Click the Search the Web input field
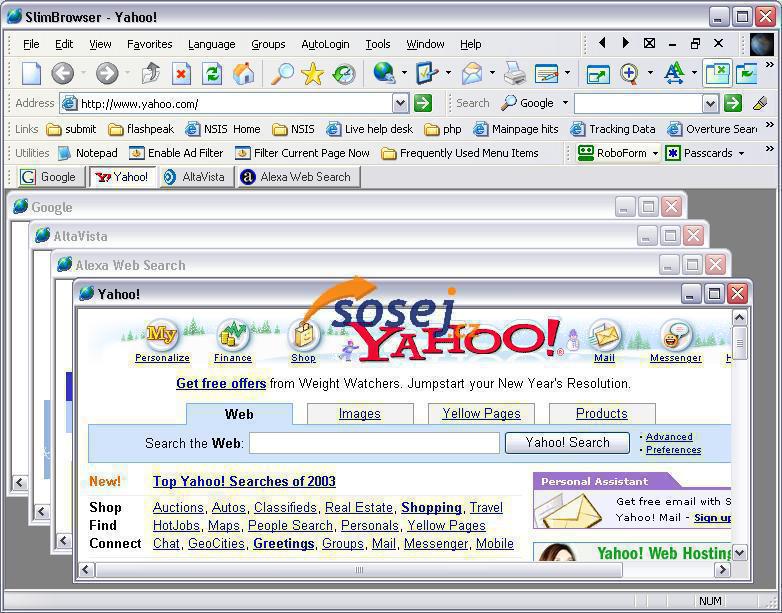The width and height of the screenshot is (782, 613). click(x=374, y=443)
